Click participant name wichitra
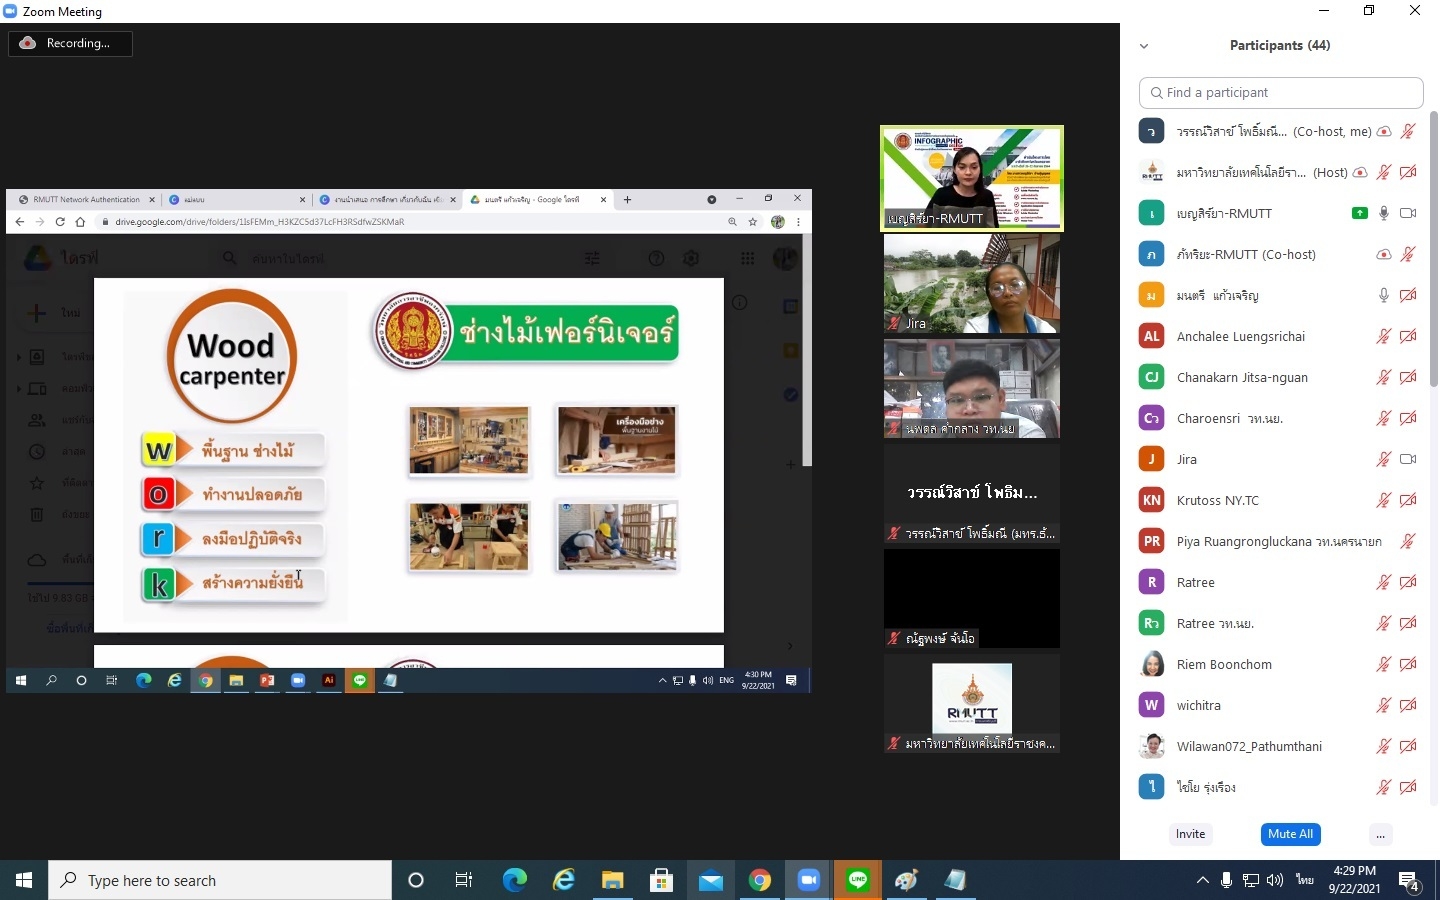 [1198, 705]
